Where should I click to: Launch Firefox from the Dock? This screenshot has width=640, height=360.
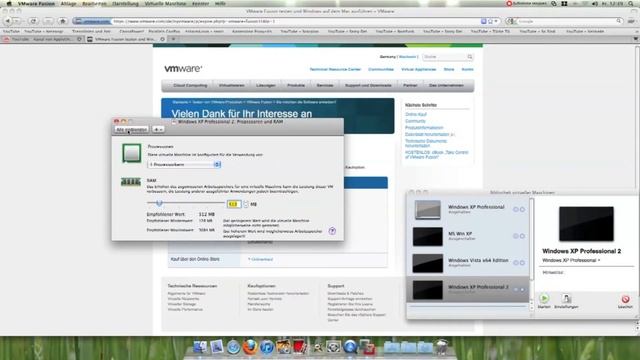pyautogui.click(x=250, y=347)
